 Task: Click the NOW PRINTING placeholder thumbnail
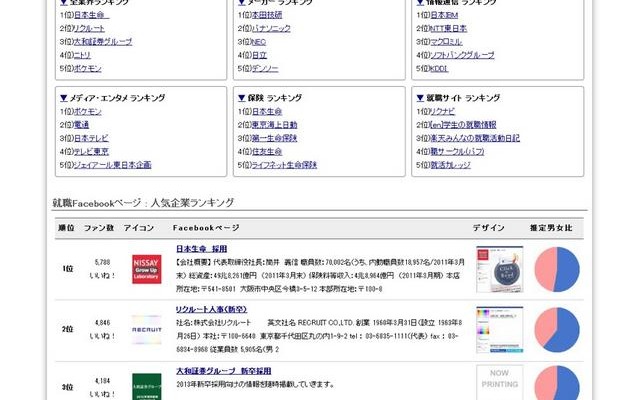pyautogui.click(x=500, y=382)
